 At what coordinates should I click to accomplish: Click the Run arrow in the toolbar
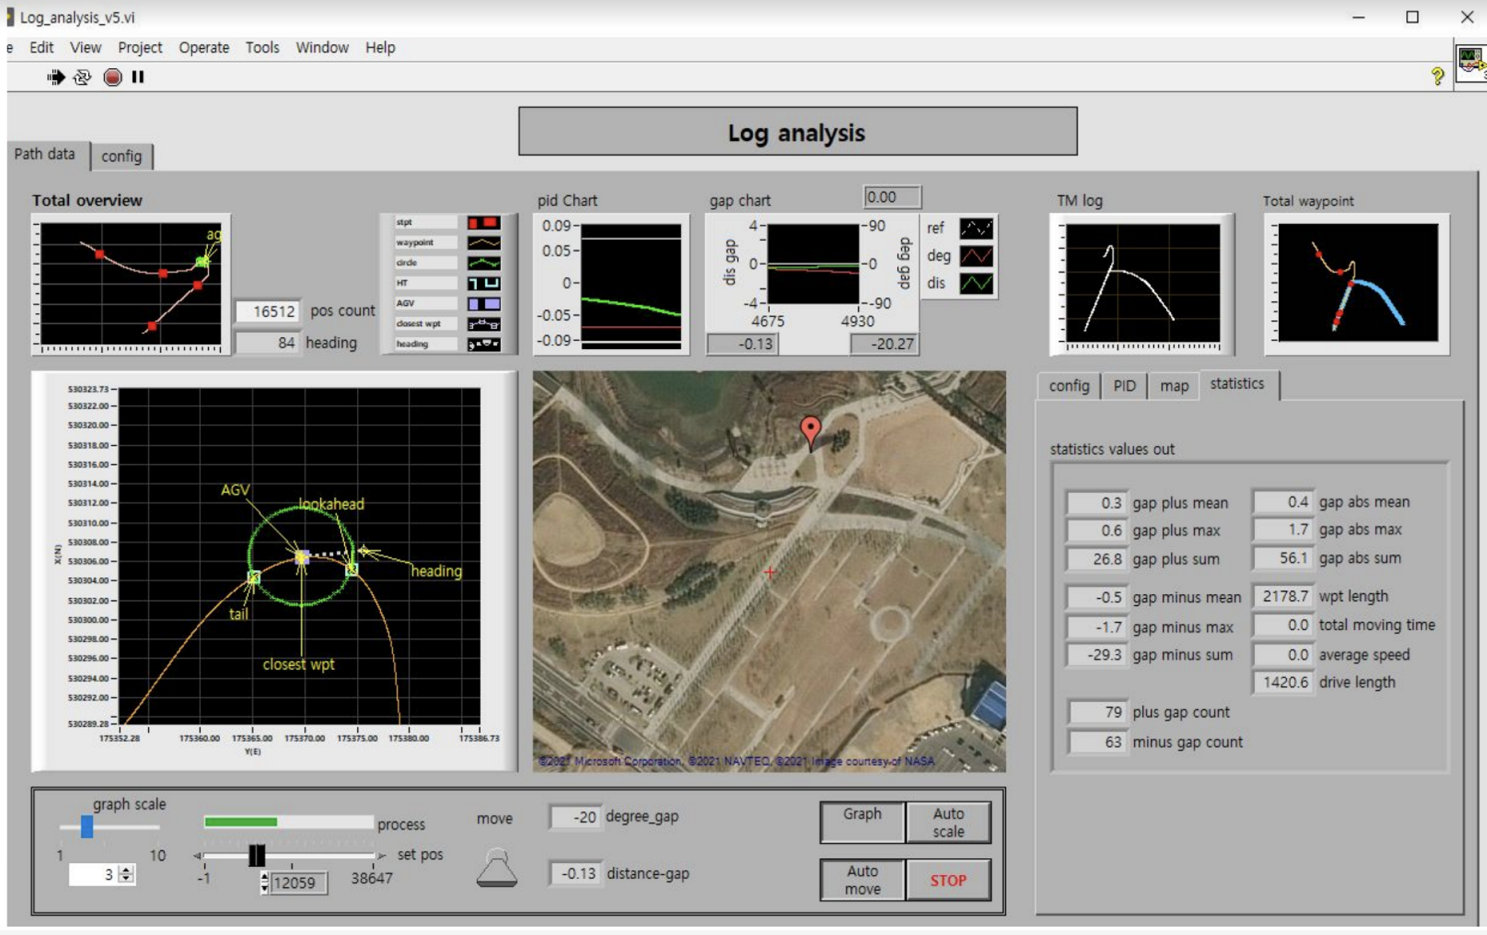[x=55, y=77]
